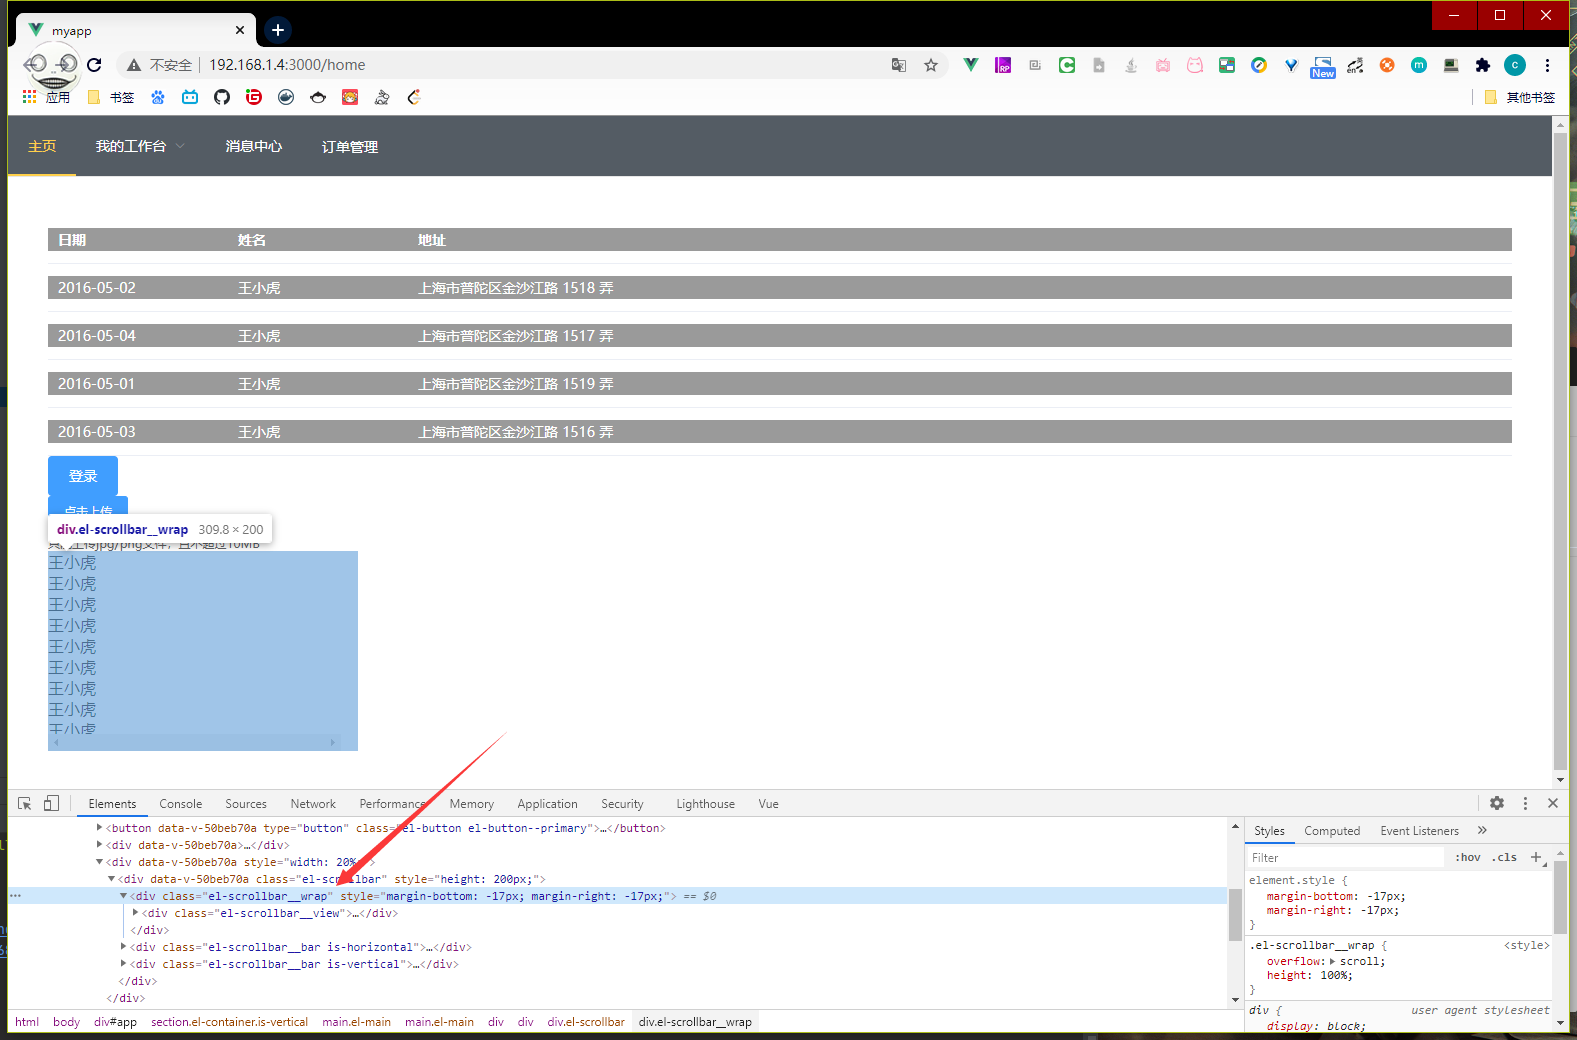The height and width of the screenshot is (1040, 1577).
Task: Click the horizontal scrollbar in name list
Action: pos(195,743)
